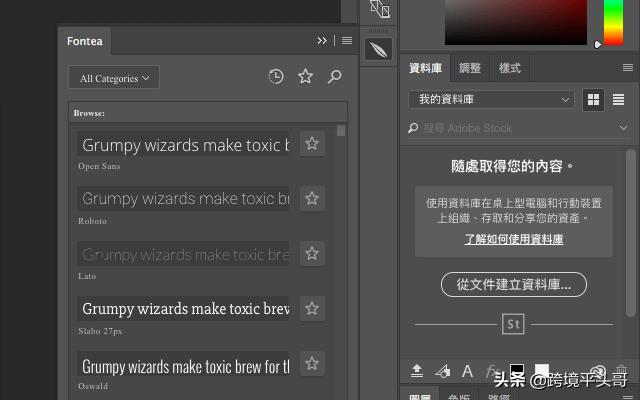The image size is (640, 400).
Task: Apply the Open Sans font preview
Action: [183, 144]
